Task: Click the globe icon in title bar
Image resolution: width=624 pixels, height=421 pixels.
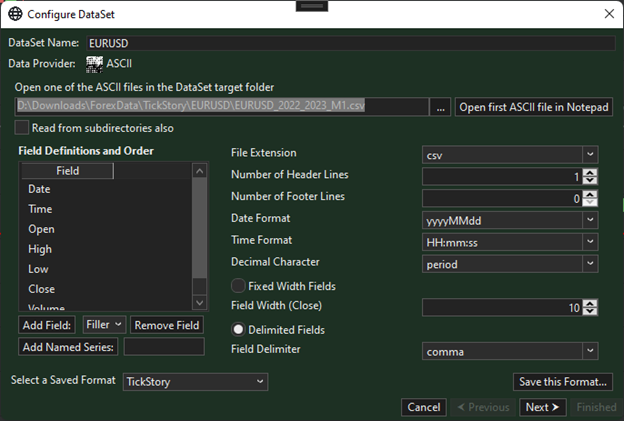Action: coord(15,14)
